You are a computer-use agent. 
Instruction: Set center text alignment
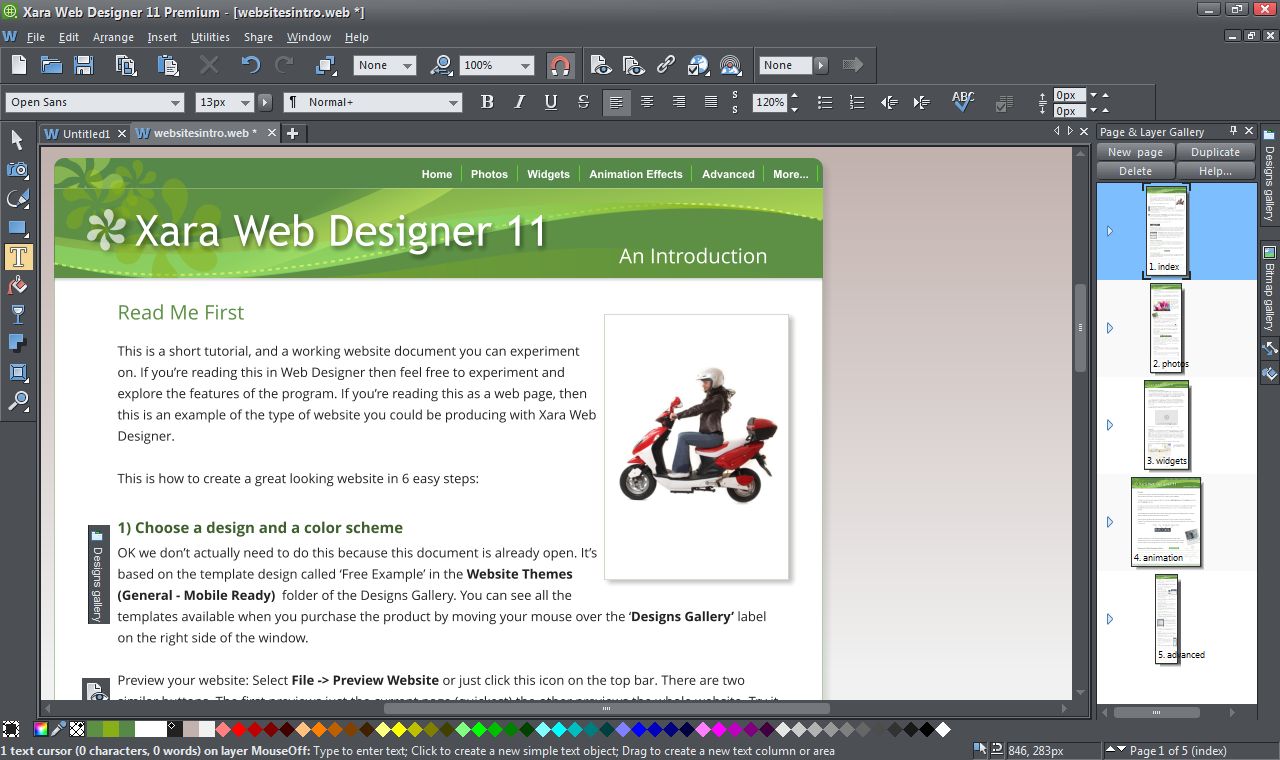[x=647, y=102]
